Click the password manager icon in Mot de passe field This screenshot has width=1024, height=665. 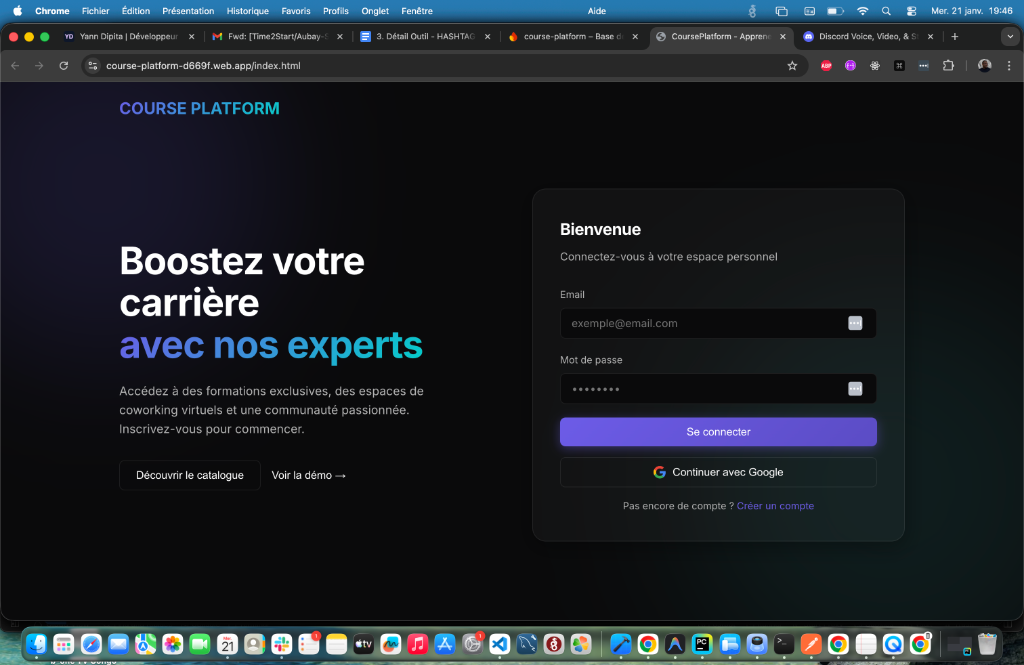coord(854,389)
